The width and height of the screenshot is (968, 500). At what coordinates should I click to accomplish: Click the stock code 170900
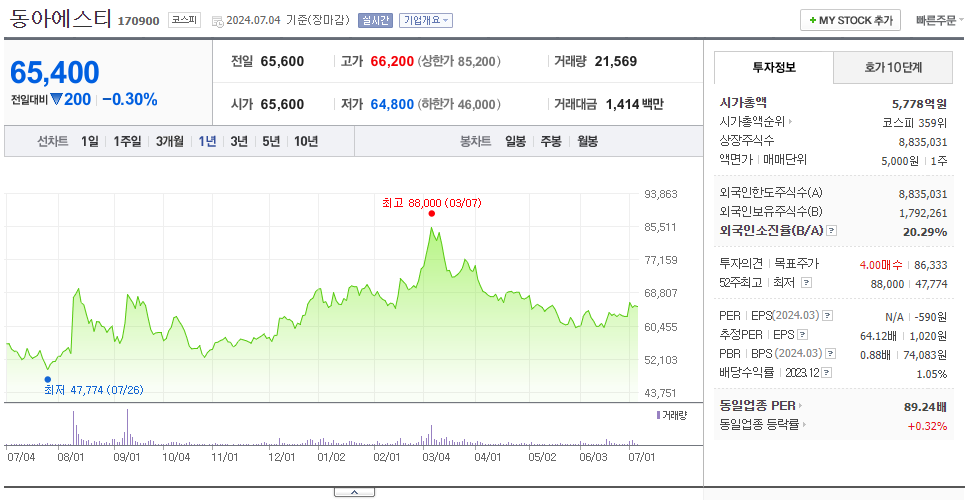pyautogui.click(x=139, y=21)
